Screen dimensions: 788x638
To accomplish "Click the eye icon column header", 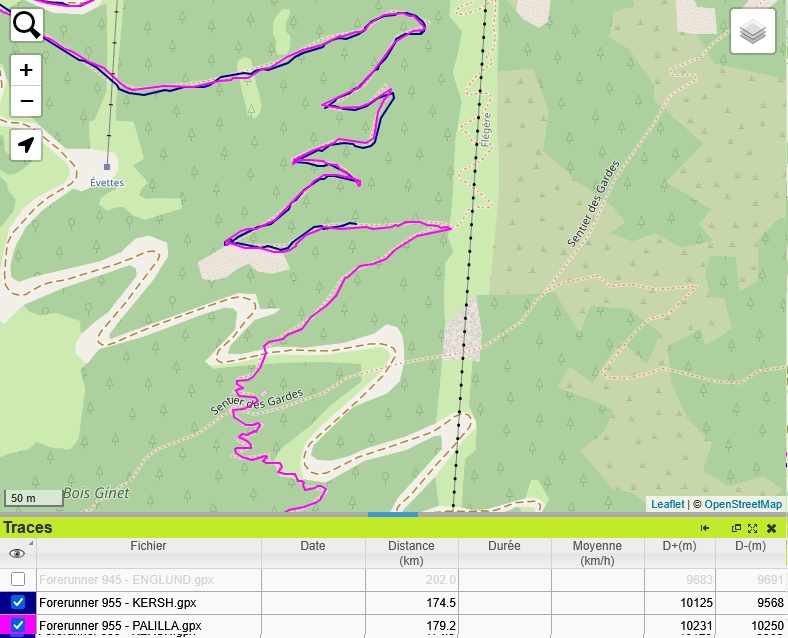I will tap(17, 553).
